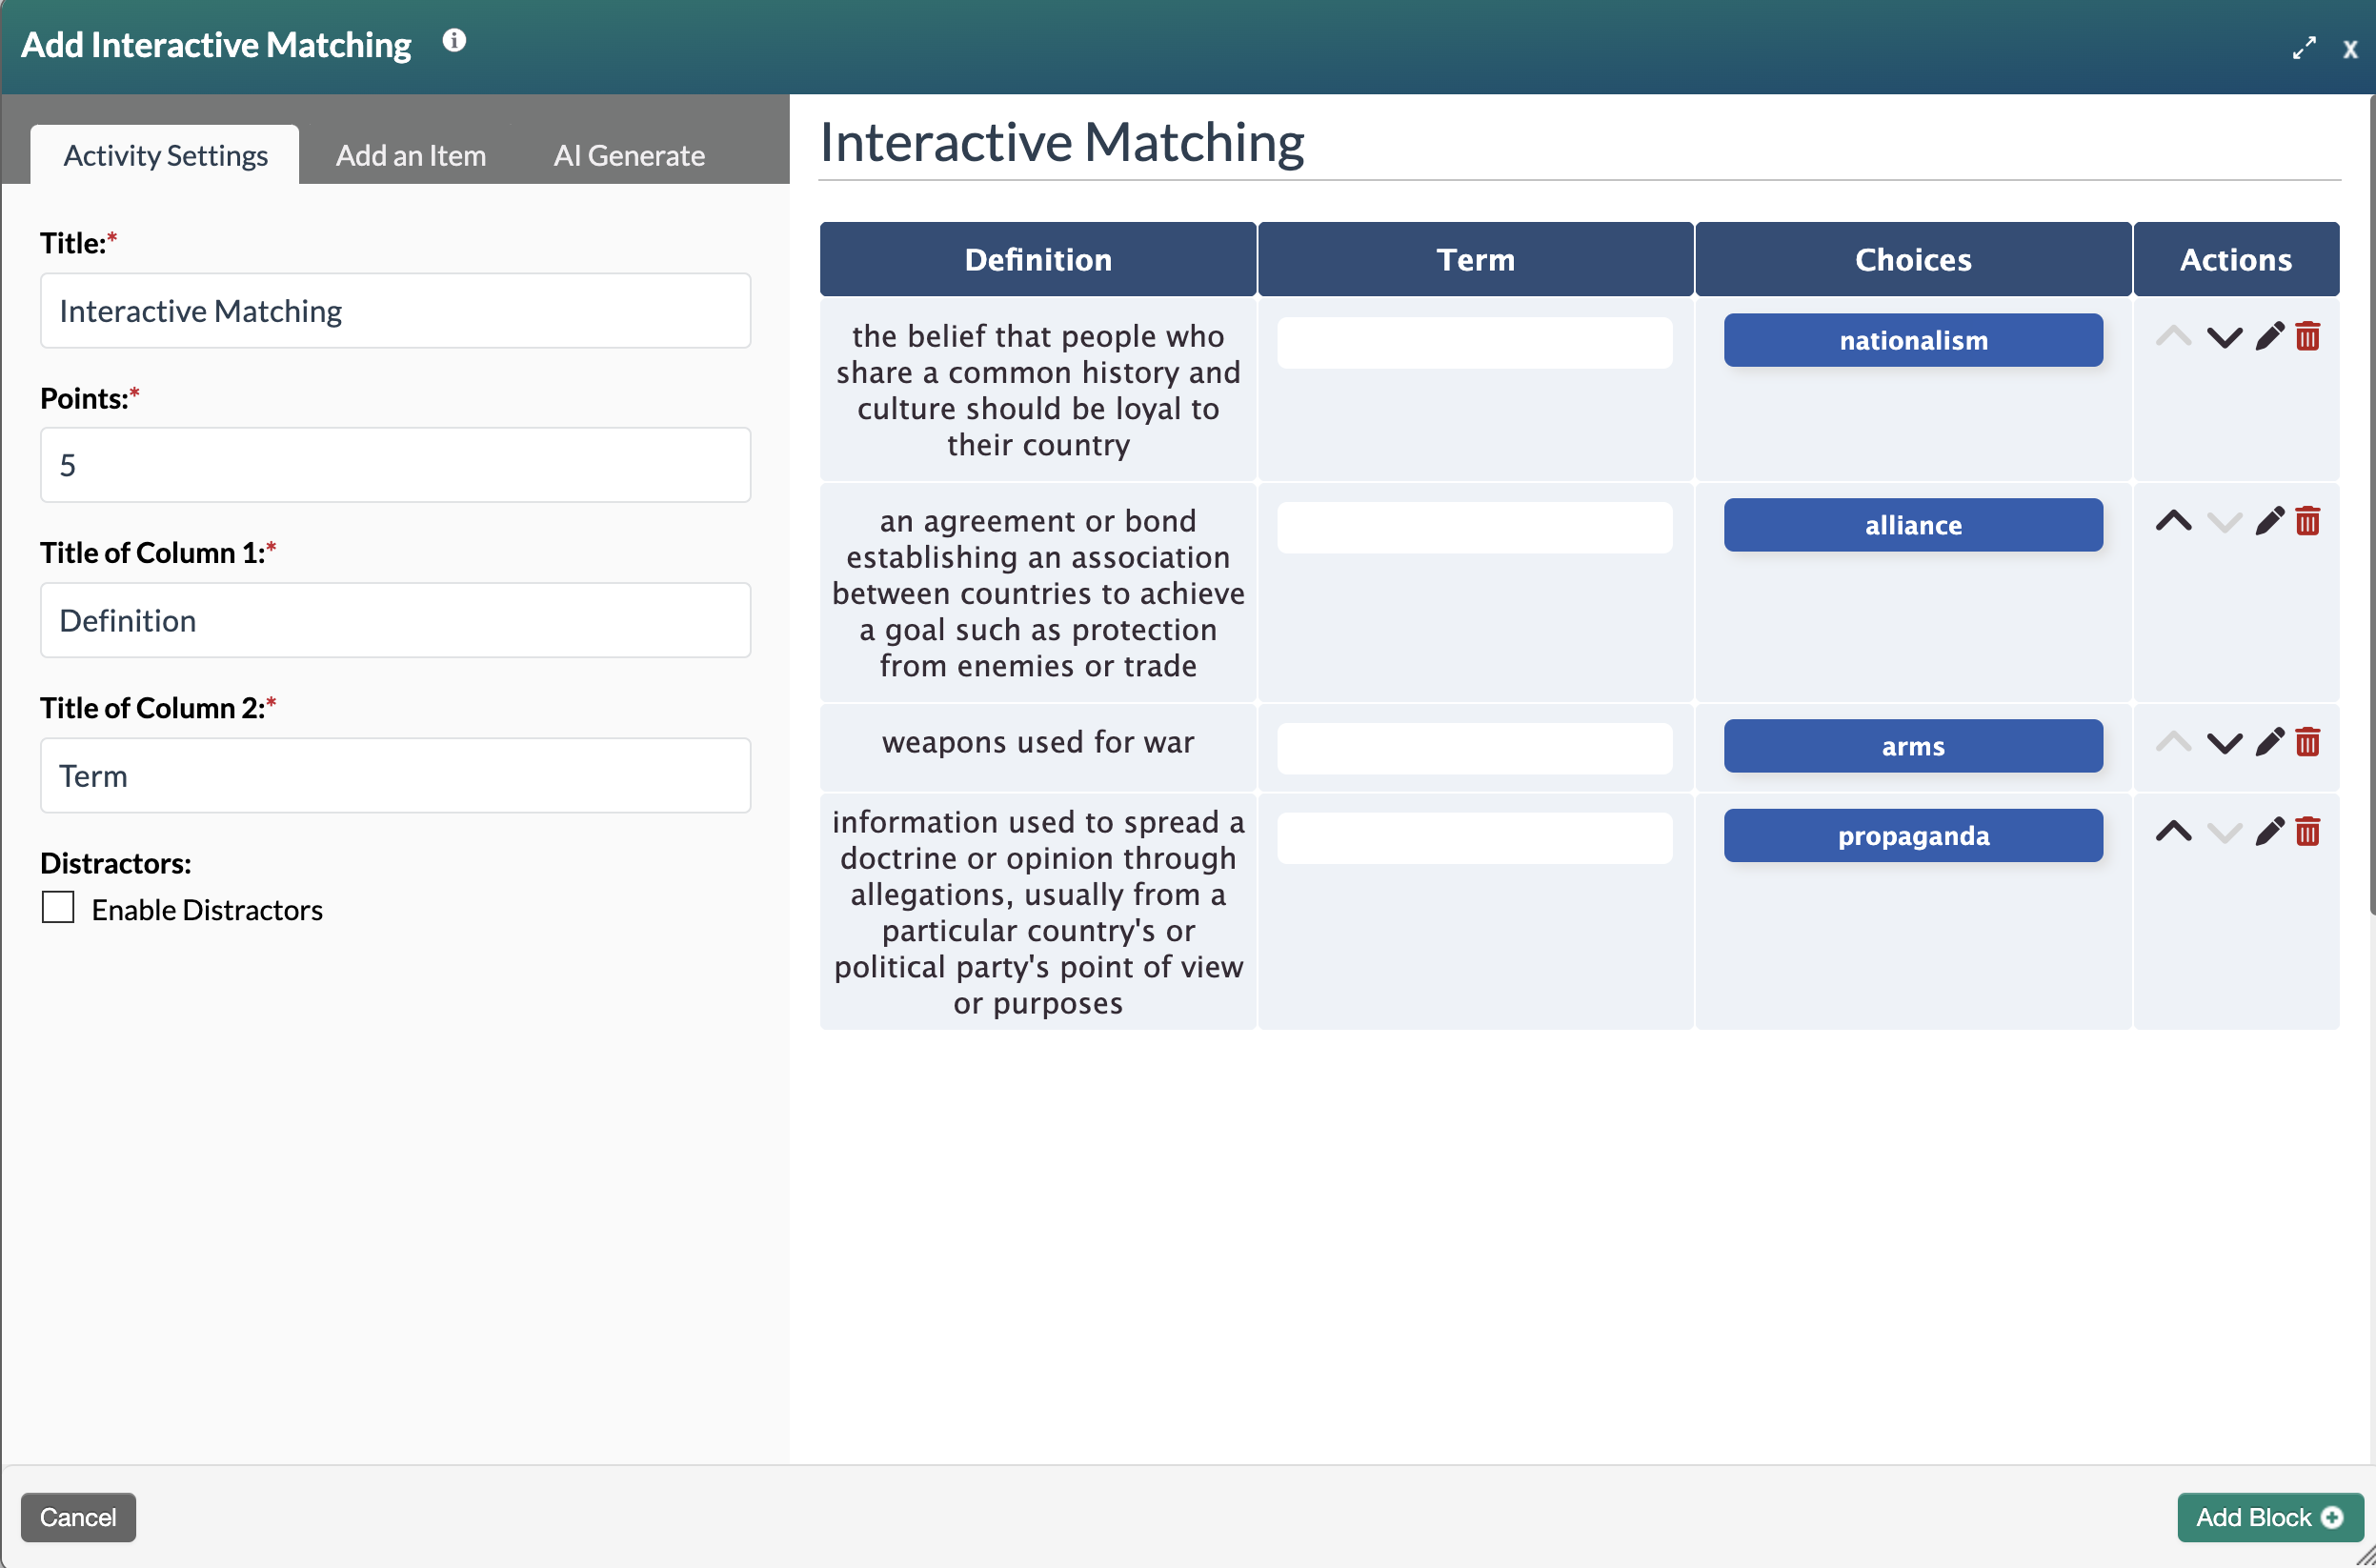This screenshot has width=2376, height=1568.
Task: Click the green Add Block button
Action: point(2268,1517)
